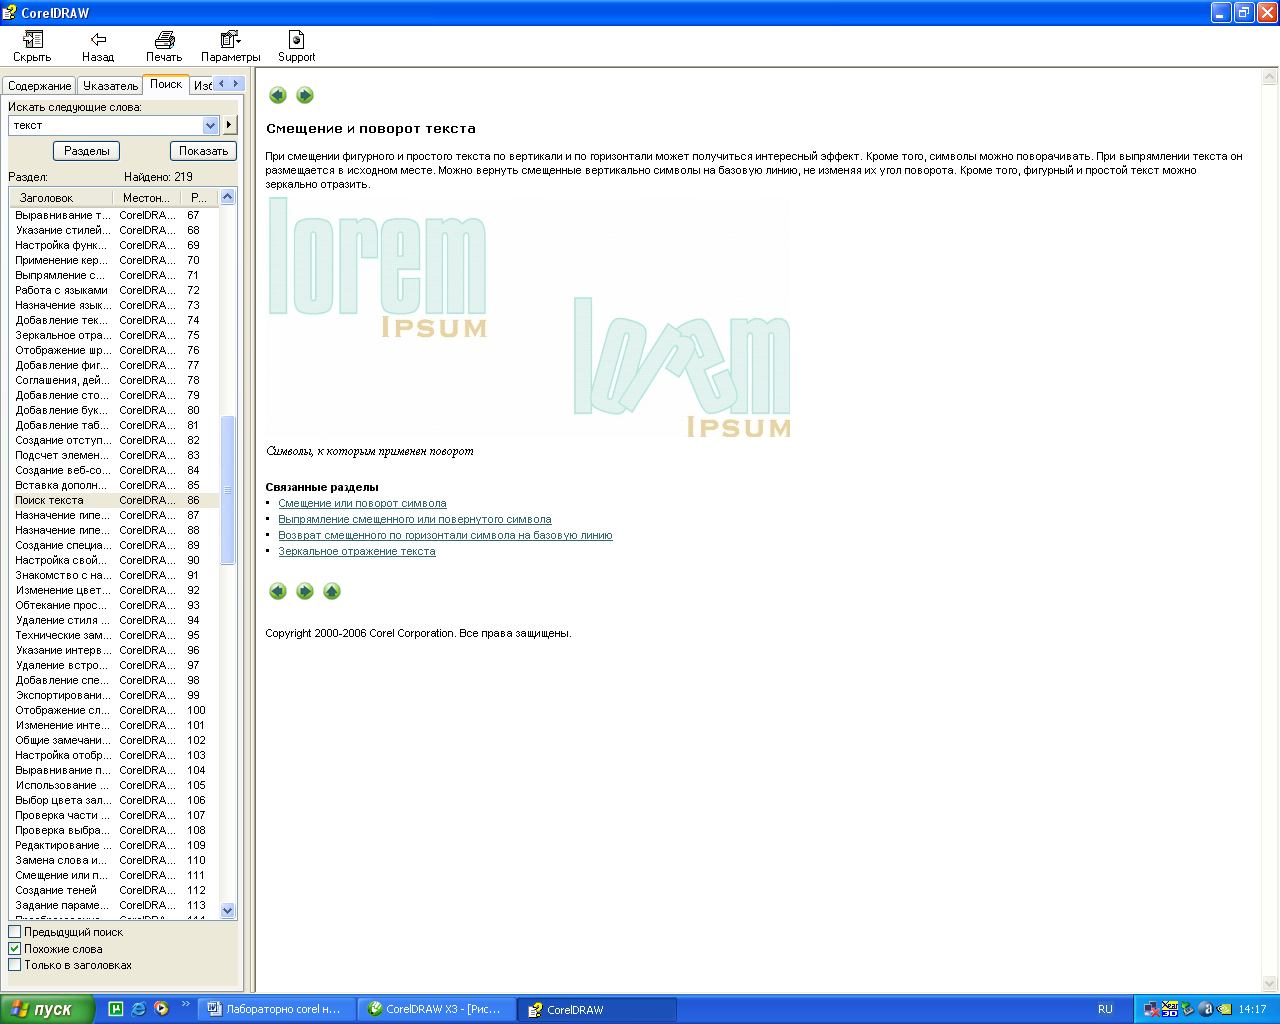Image resolution: width=1280 pixels, height=1024 pixels.
Task: Open link Выпрямление смещенного или повернутого символа
Action: point(415,519)
